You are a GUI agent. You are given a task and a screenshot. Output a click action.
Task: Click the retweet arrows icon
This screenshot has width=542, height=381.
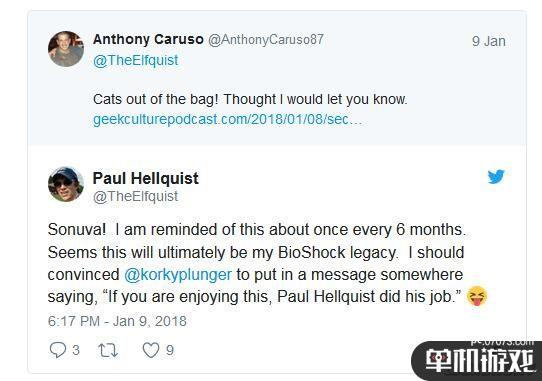[108, 350]
